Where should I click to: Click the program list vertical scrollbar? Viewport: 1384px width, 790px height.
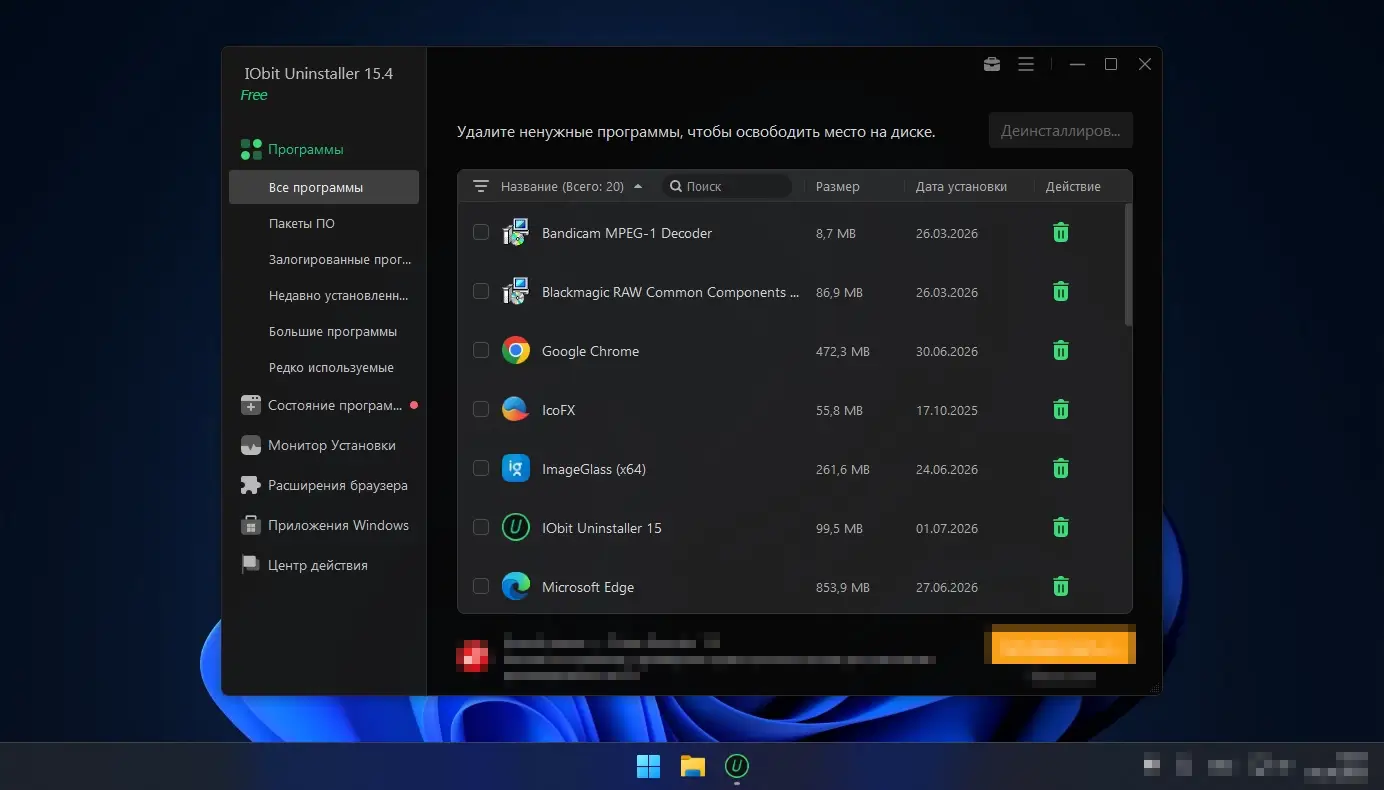pyautogui.click(x=1128, y=265)
